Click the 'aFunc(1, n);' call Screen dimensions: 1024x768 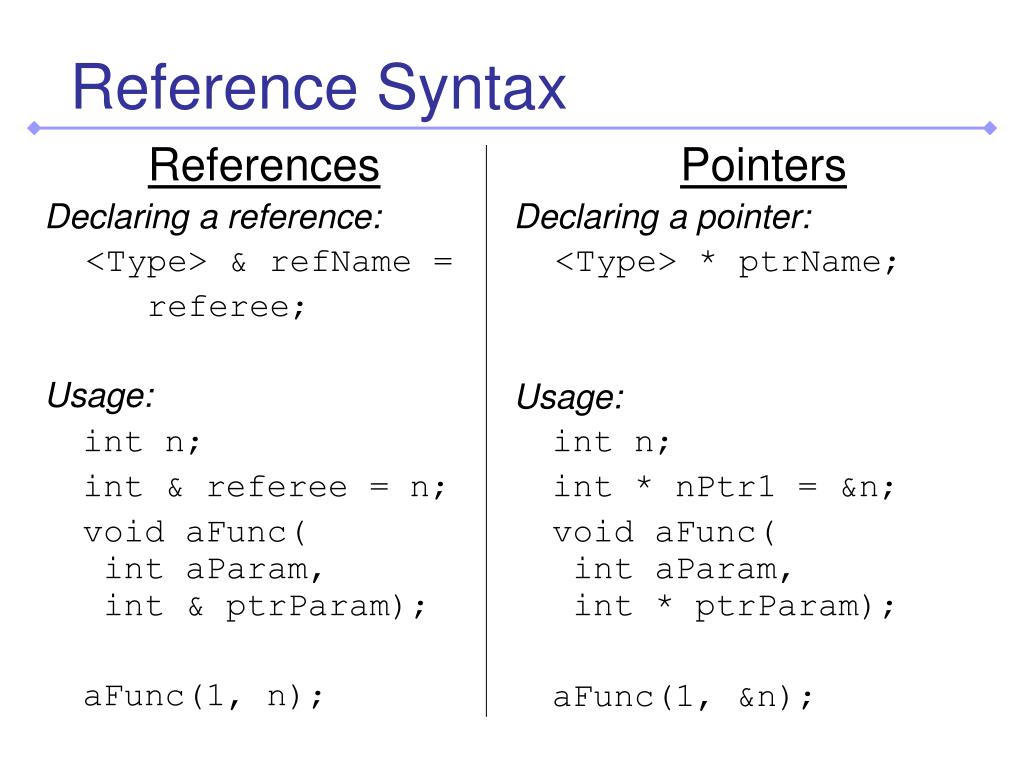(x=204, y=696)
